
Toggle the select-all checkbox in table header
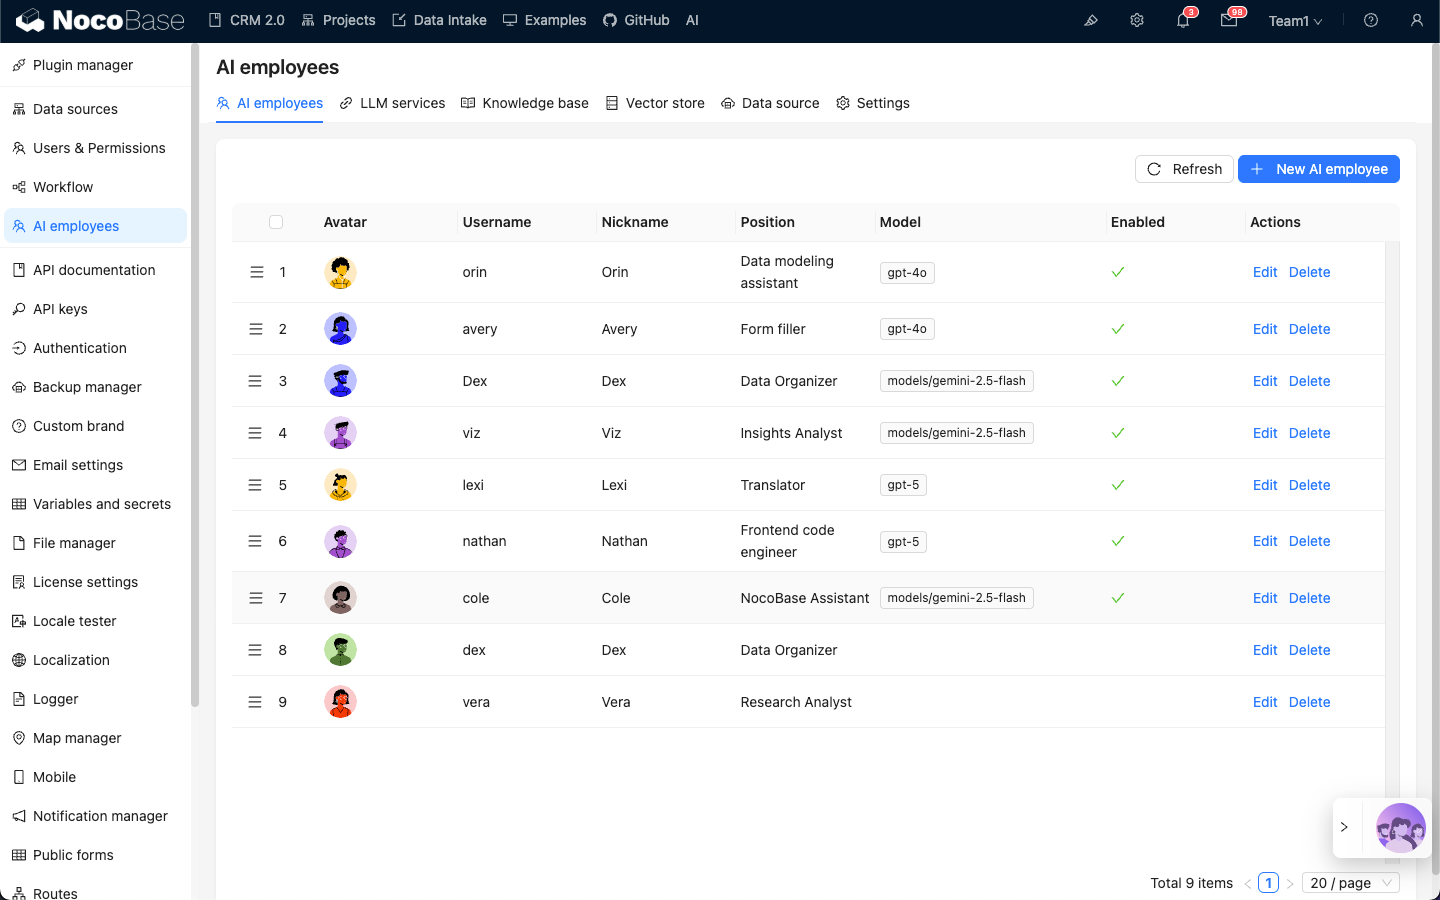276,222
